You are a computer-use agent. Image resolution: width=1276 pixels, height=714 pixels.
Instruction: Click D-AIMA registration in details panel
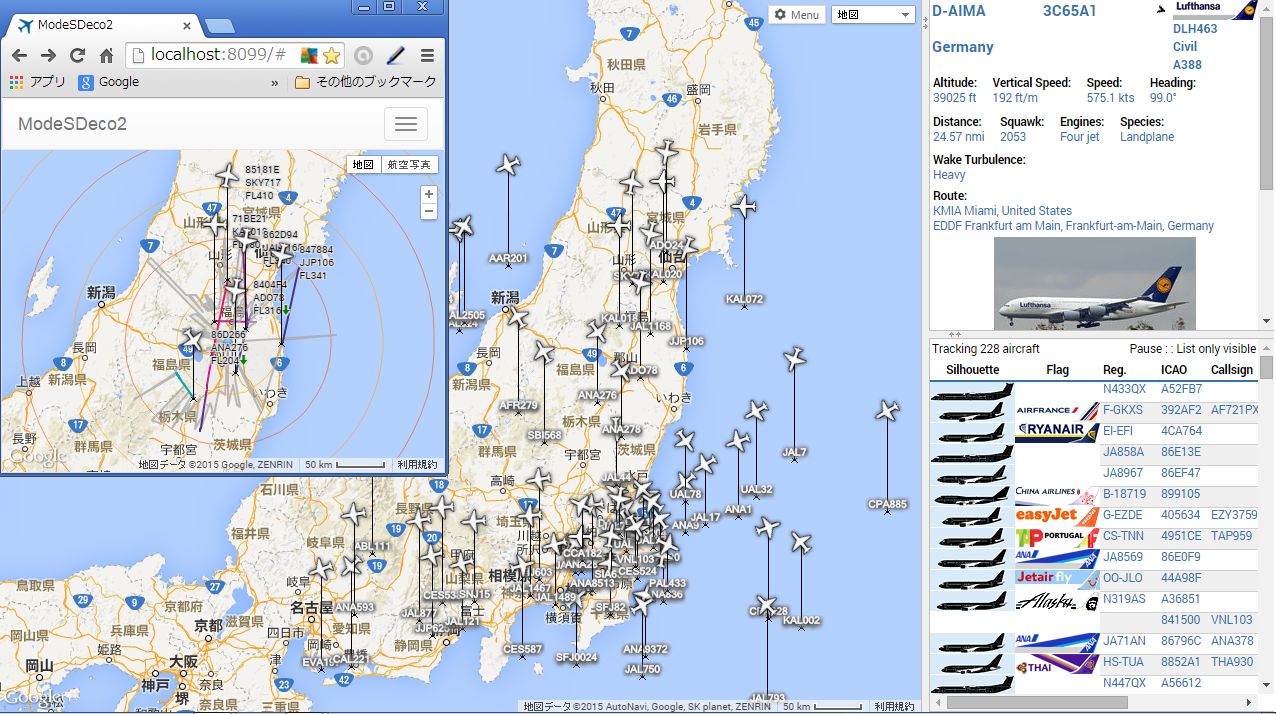959,11
